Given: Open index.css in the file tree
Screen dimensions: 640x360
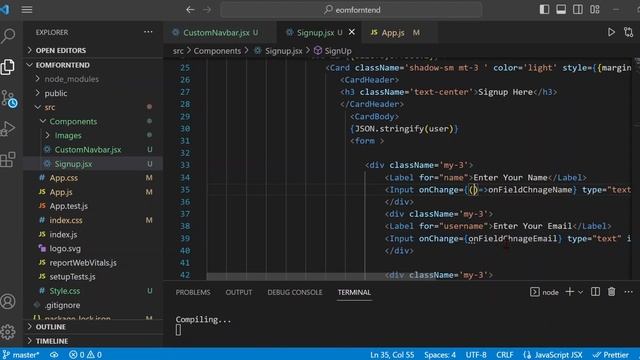Looking at the screenshot, I should pyautogui.click(x=66, y=220).
